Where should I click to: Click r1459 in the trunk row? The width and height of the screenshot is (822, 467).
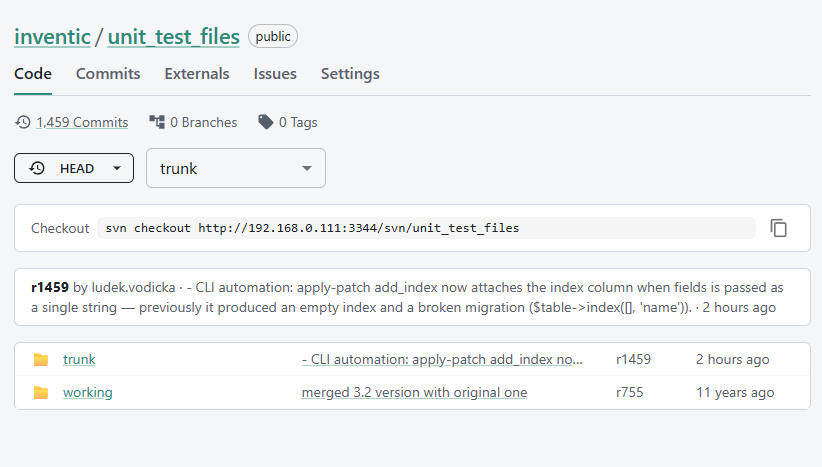coord(633,360)
